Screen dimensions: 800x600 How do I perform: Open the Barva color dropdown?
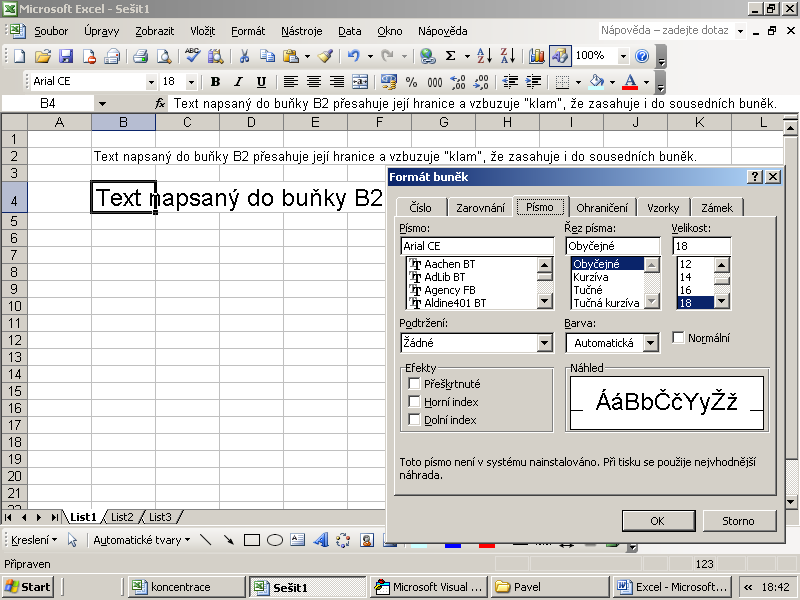pyautogui.click(x=651, y=343)
